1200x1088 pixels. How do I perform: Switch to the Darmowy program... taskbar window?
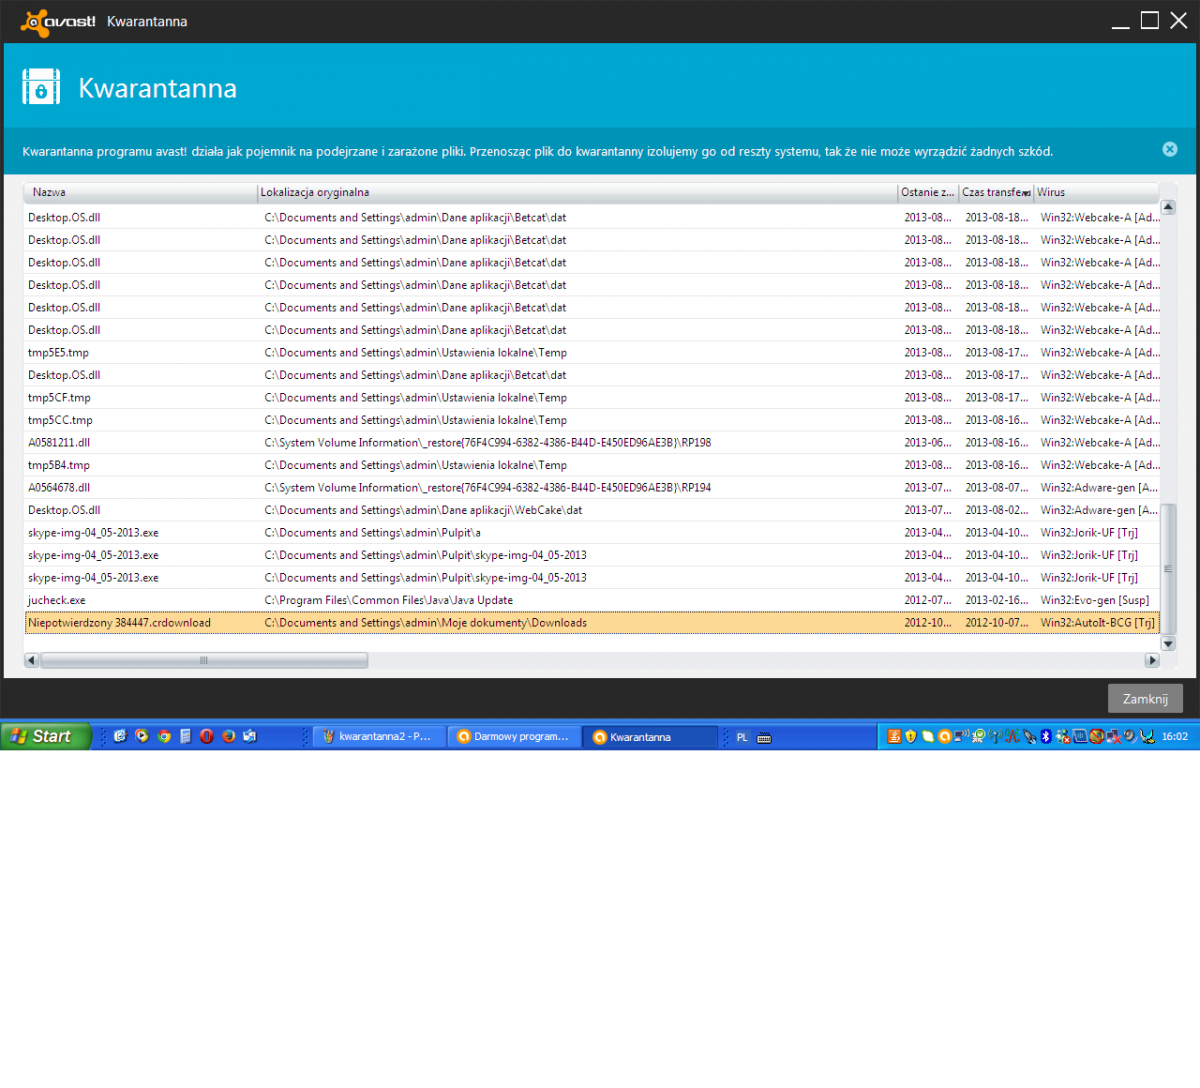(x=514, y=737)
